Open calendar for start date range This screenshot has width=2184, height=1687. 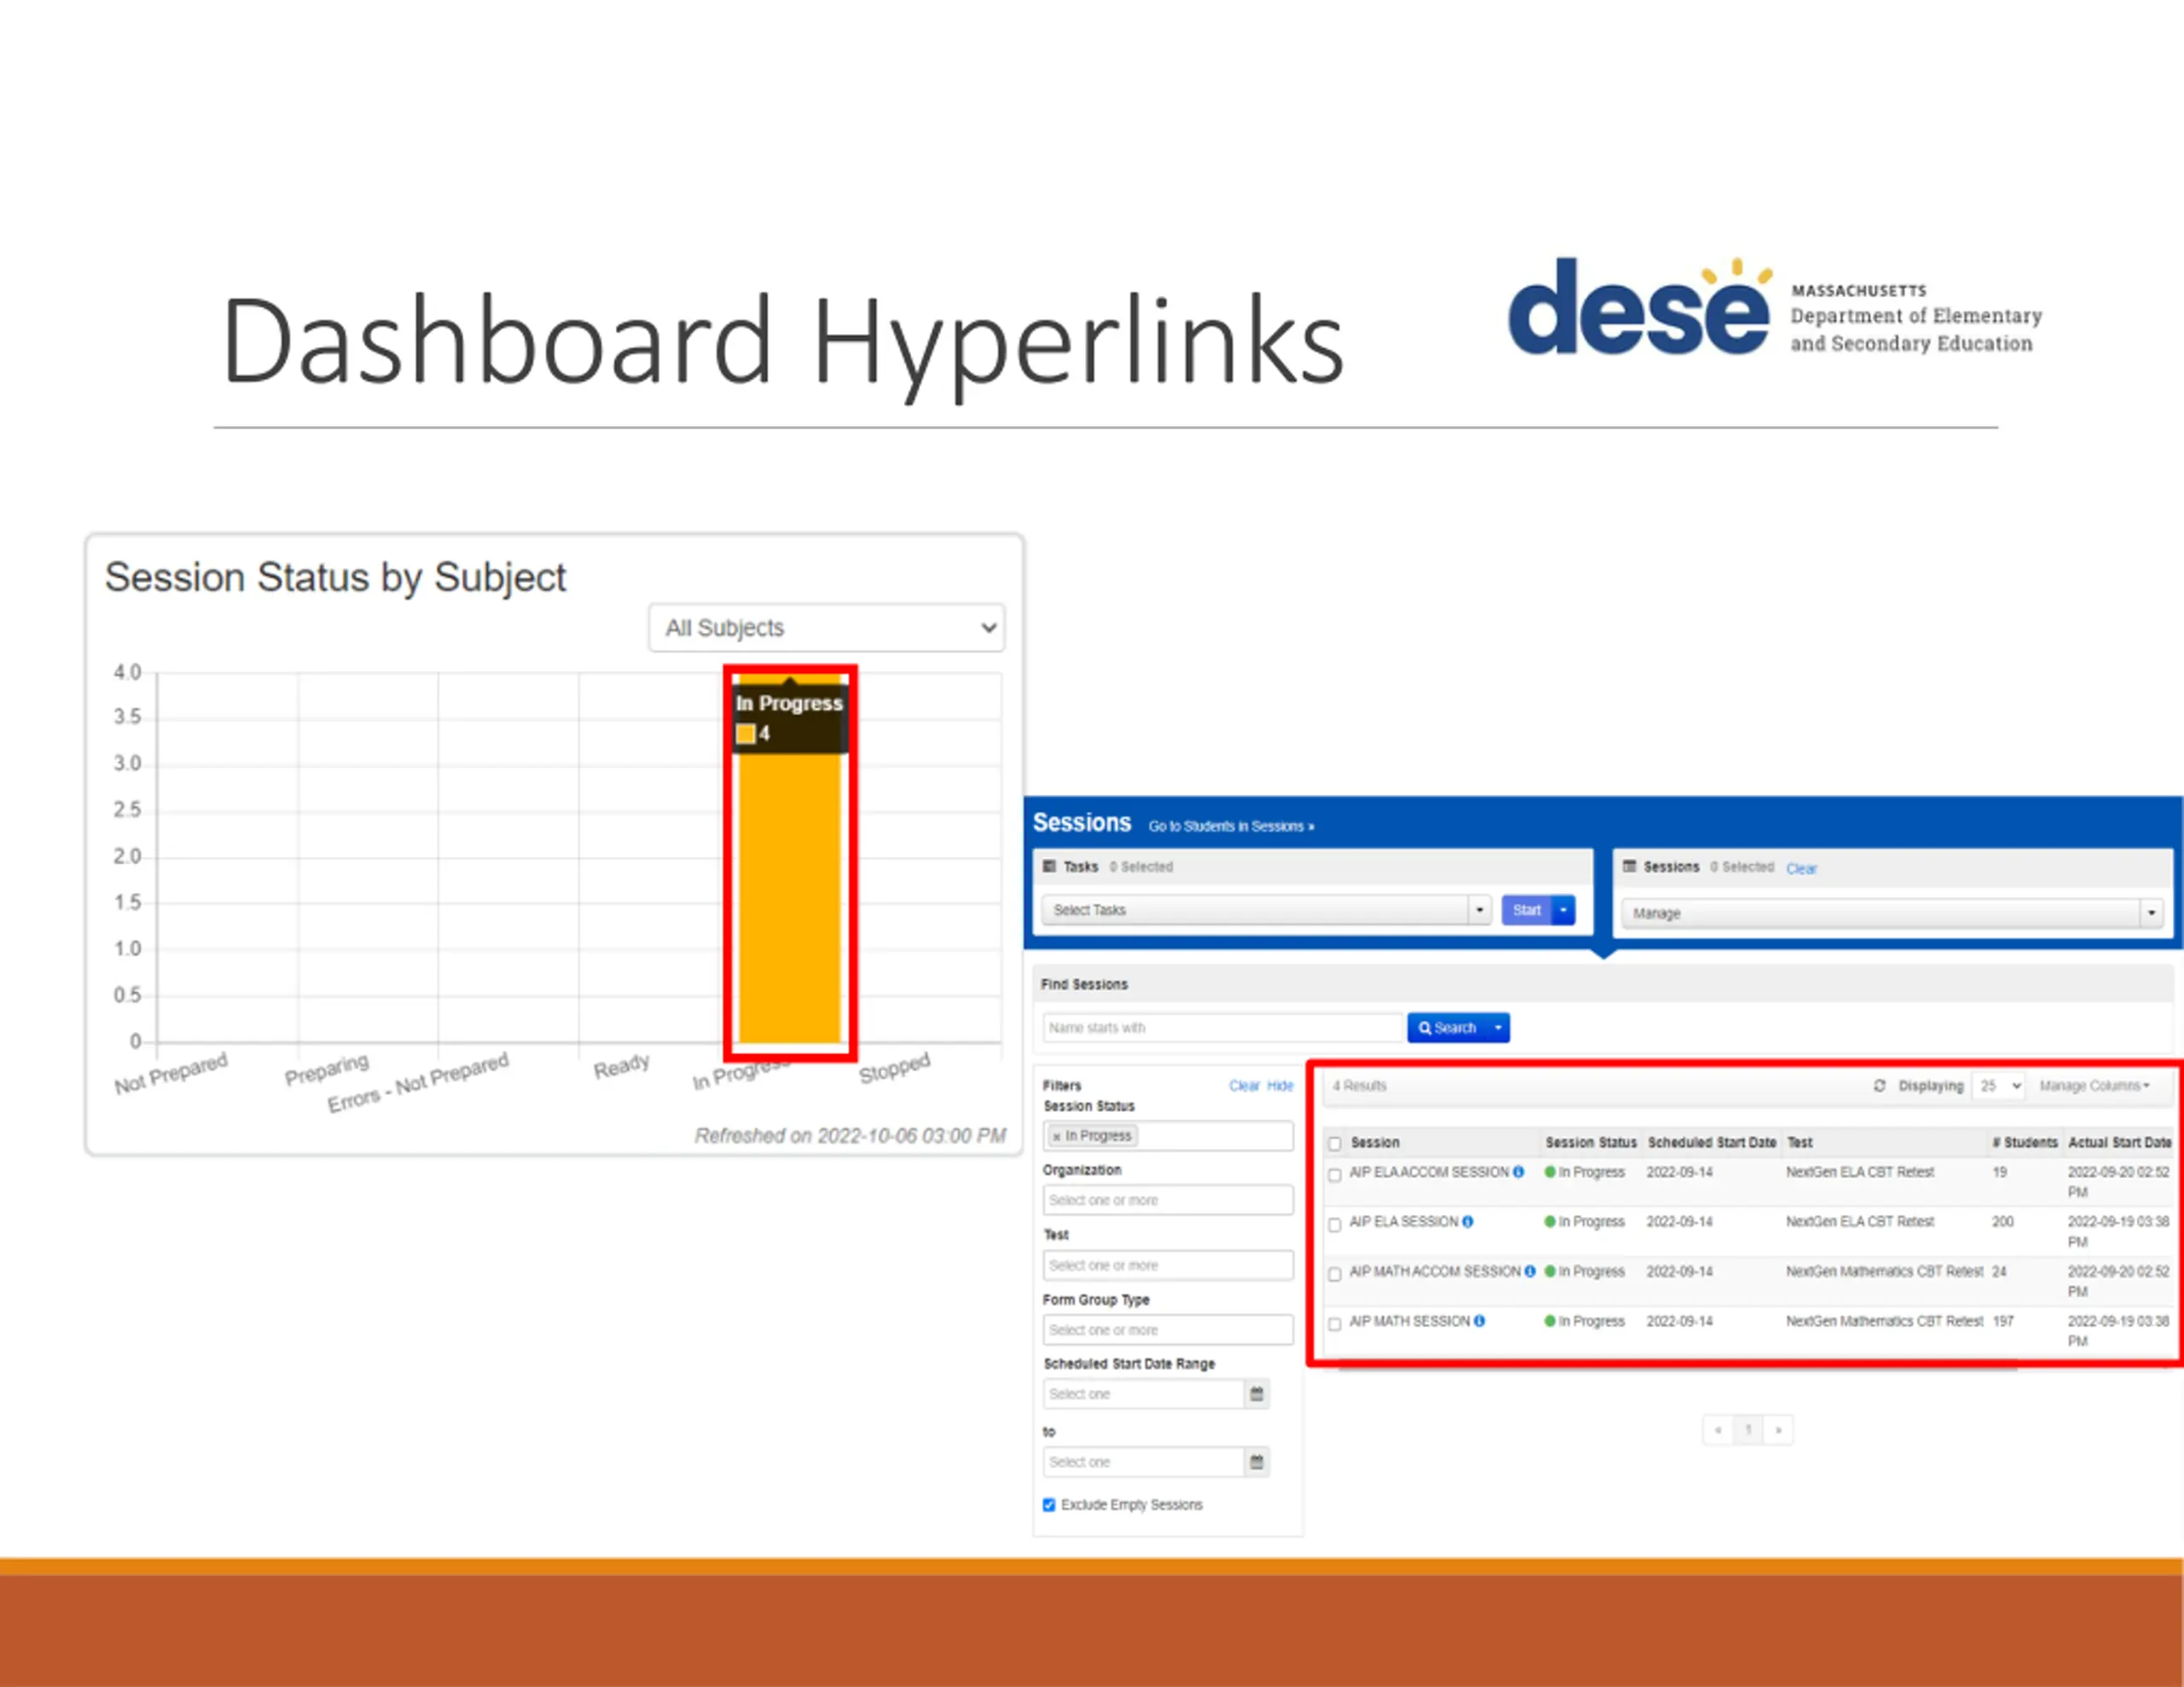point(1257,1394)
